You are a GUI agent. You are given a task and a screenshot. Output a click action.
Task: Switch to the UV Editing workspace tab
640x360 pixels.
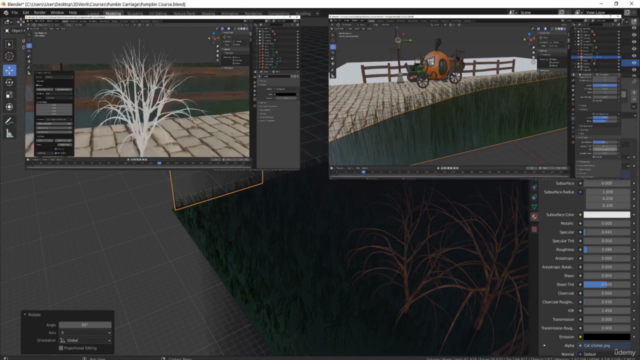click(158, 13)
